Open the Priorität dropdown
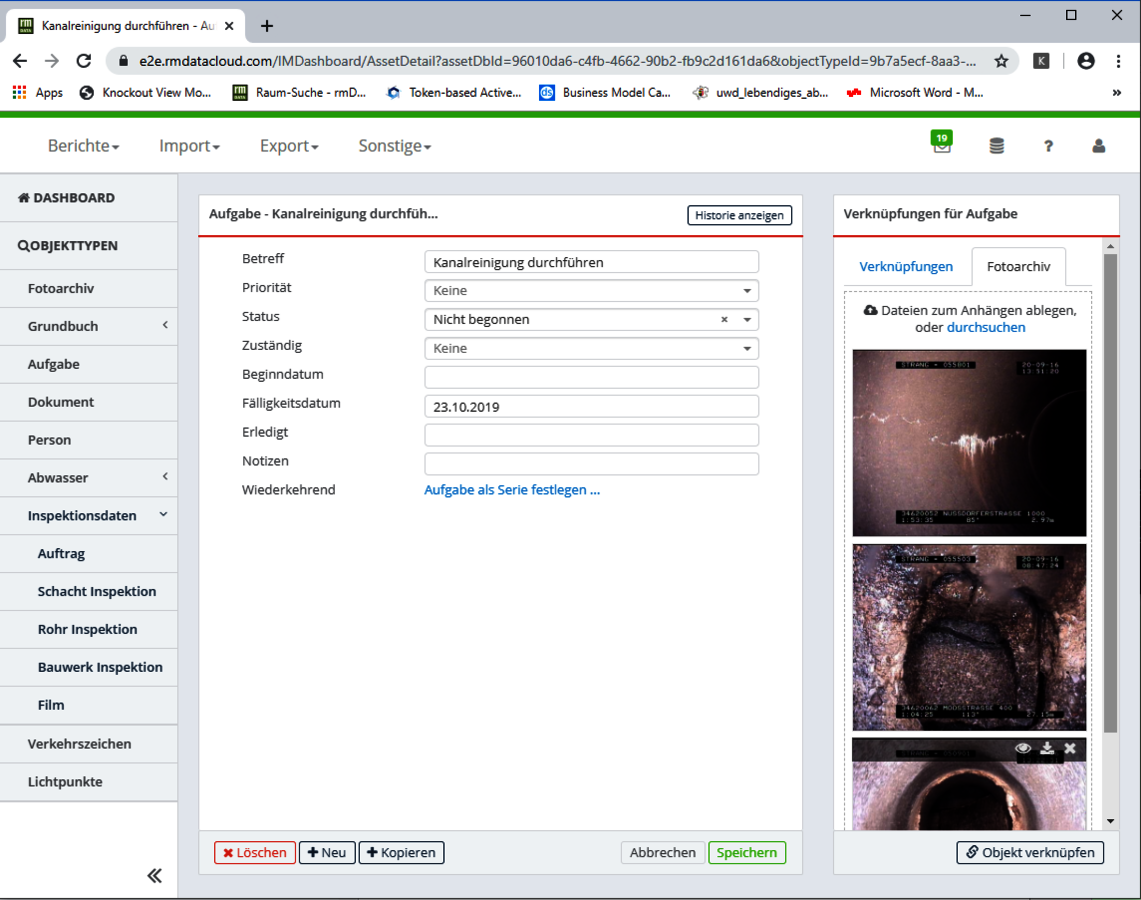The height and width of the screenshot is (900, 1141). pos(591,291)
